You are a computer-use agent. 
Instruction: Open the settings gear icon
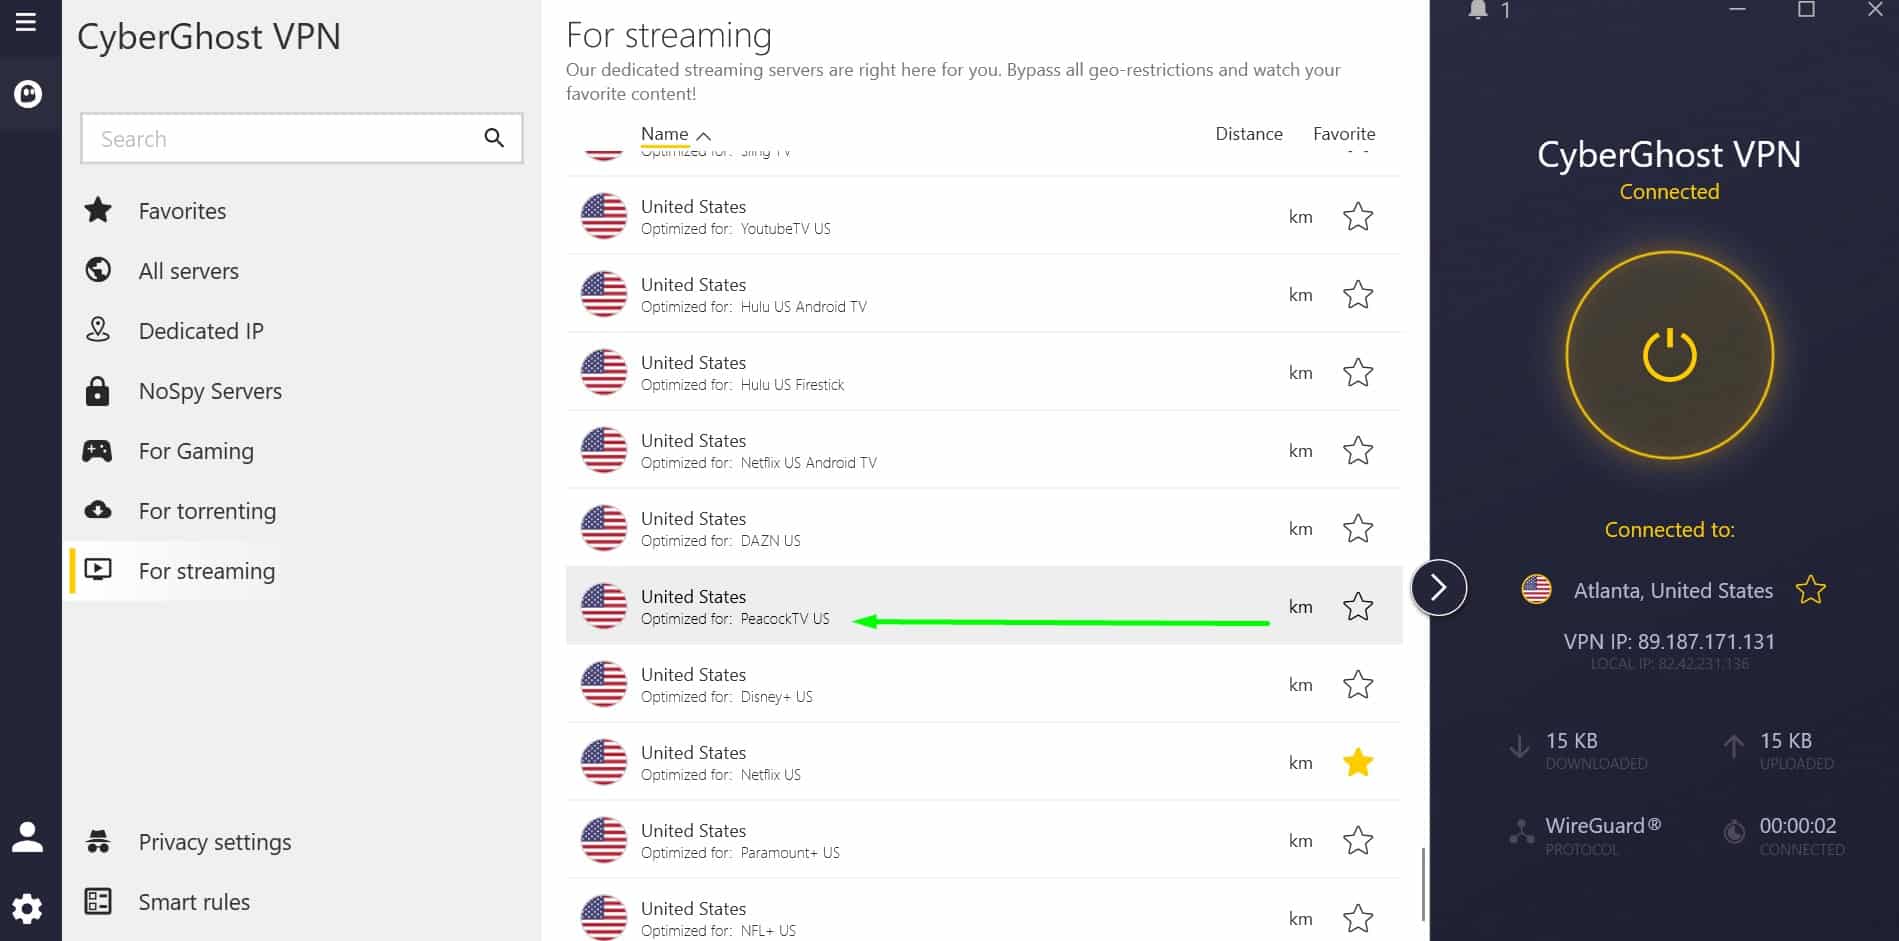pyautogui.click(x=27, y=908)
